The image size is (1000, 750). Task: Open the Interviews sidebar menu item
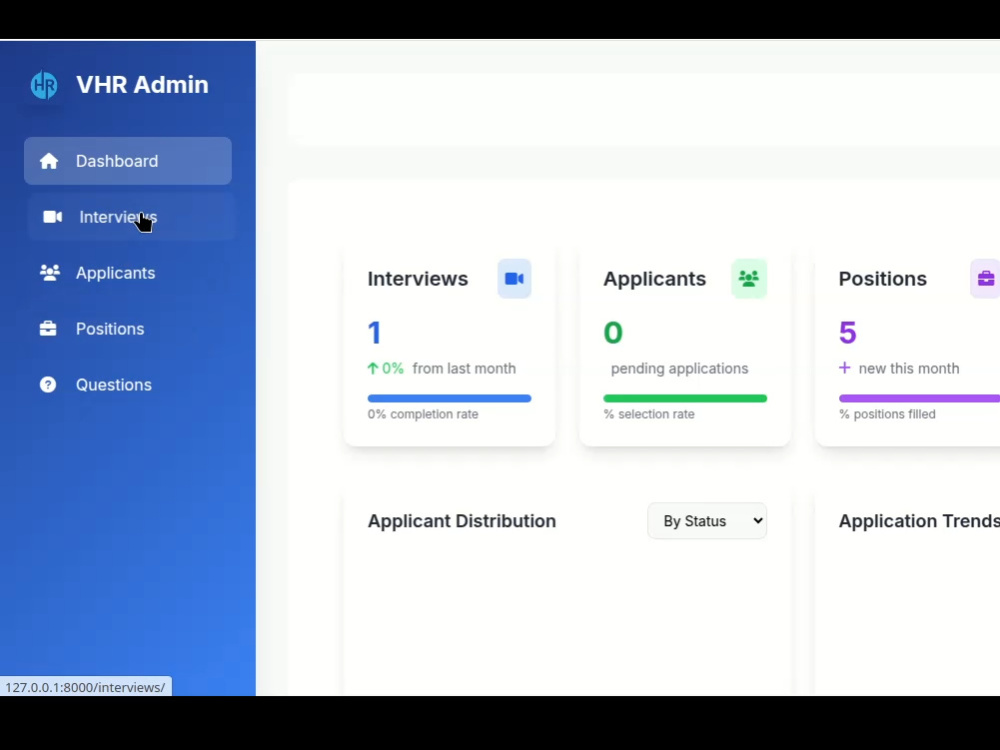point(131,217)
